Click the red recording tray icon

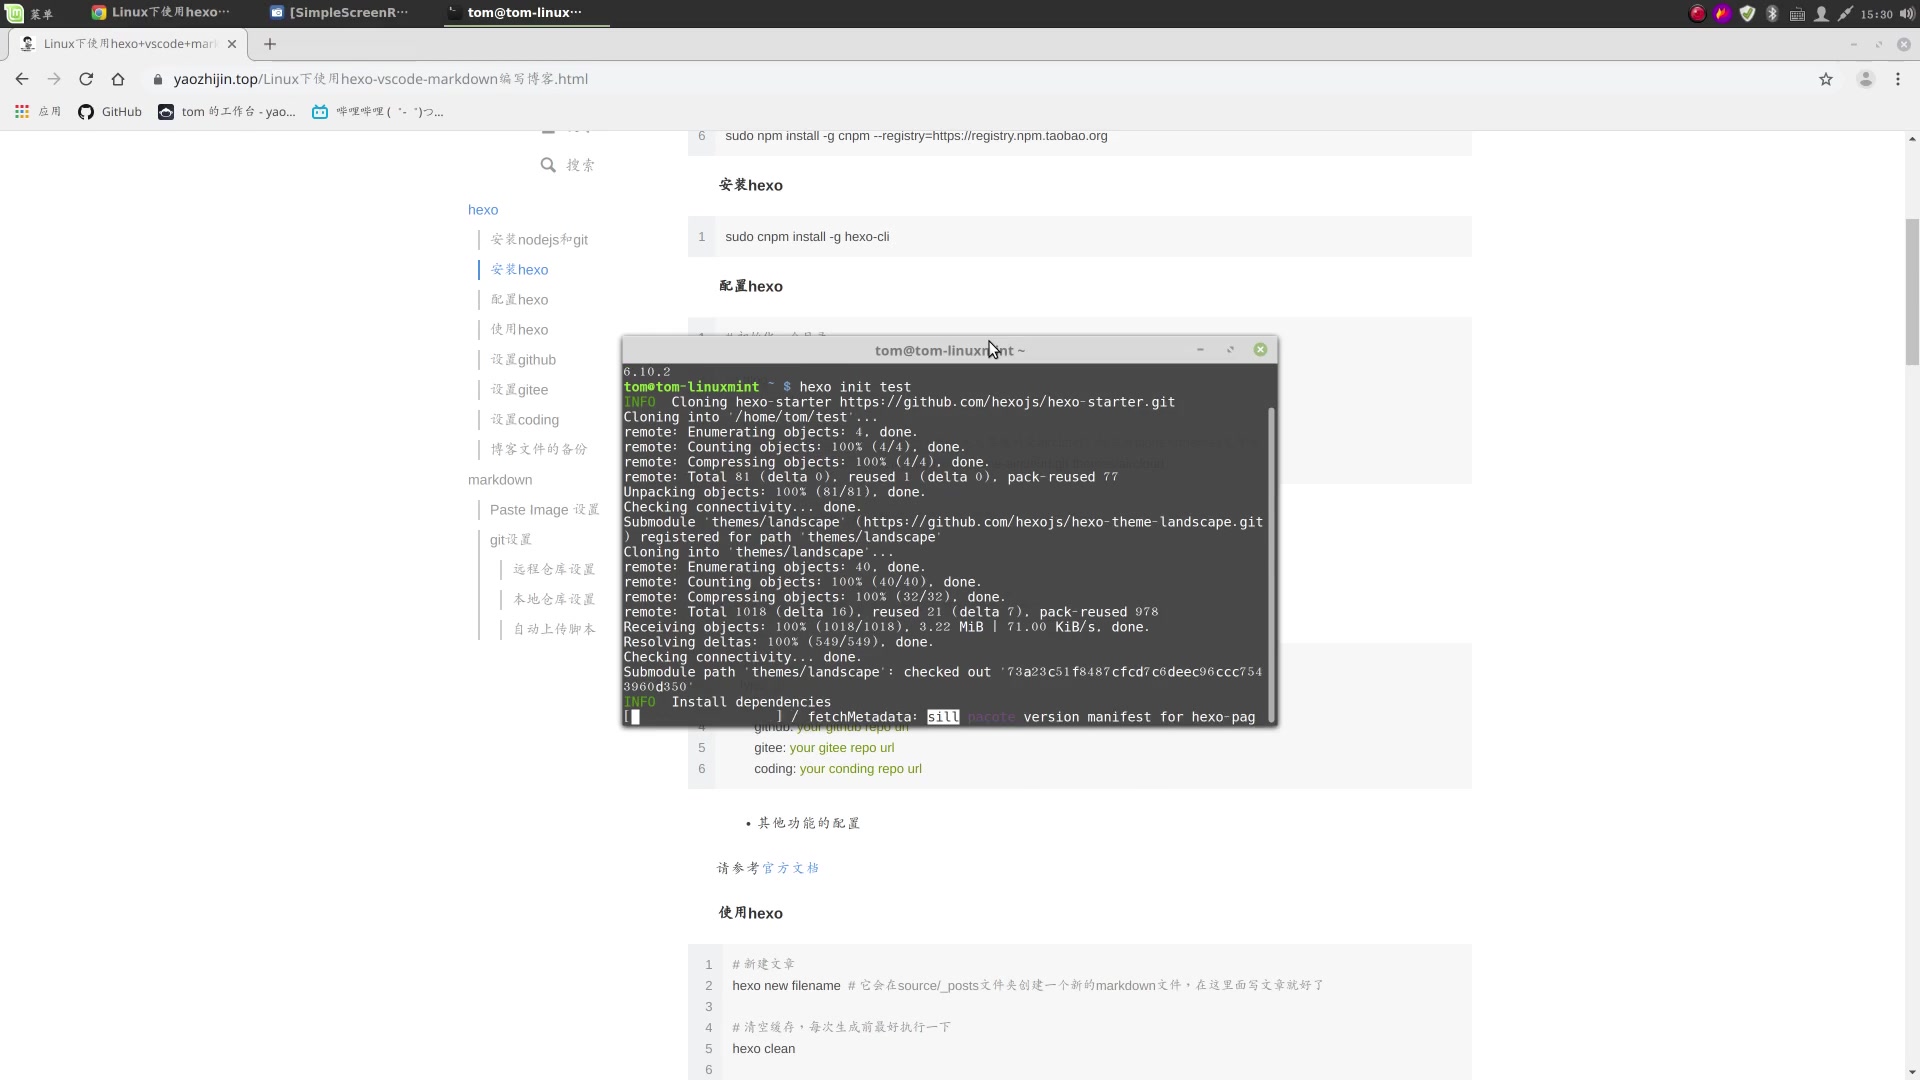coord(1697,13)
